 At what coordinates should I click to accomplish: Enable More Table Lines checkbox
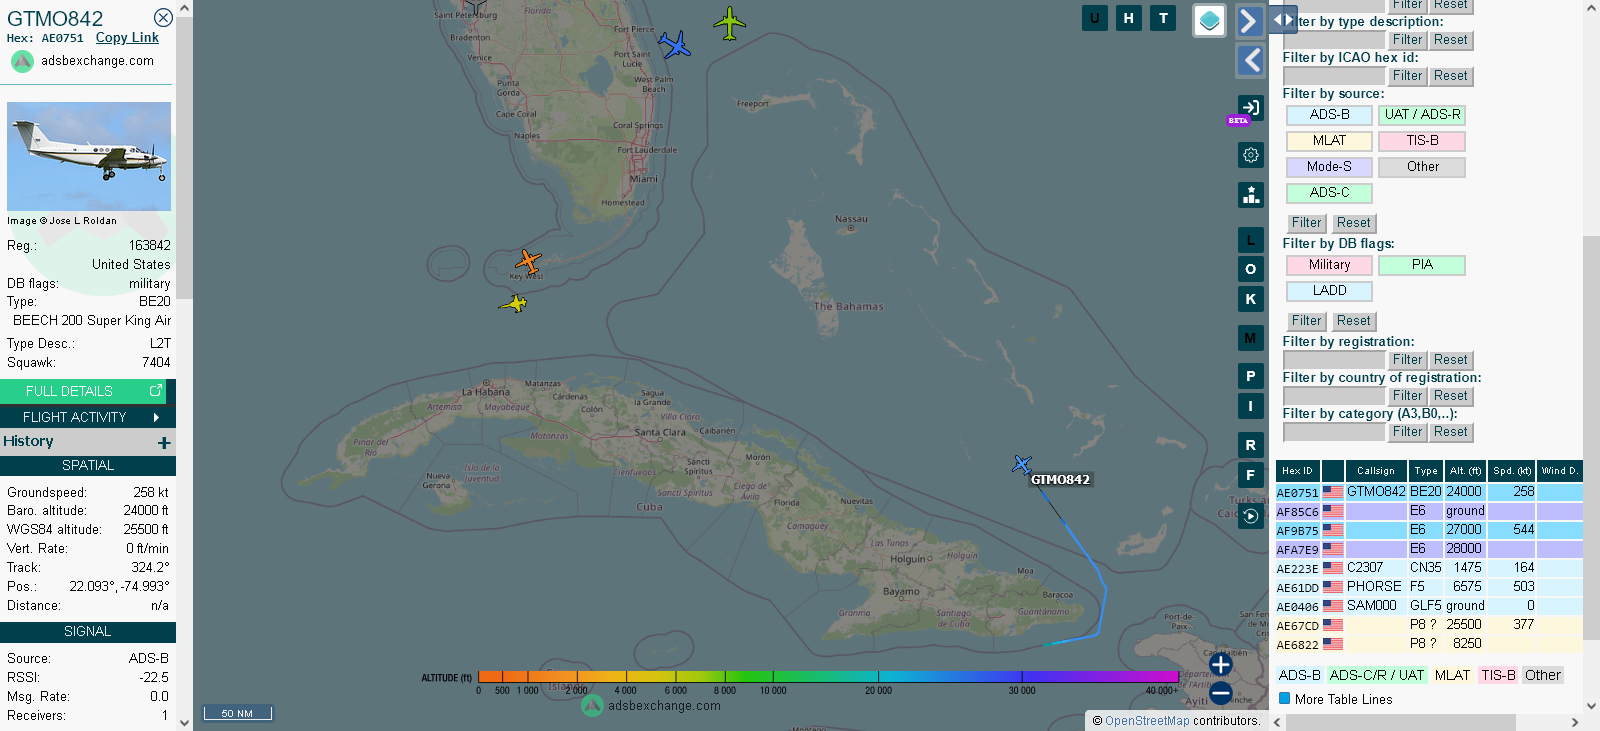pyautogui.click(x=1285, y=699)
